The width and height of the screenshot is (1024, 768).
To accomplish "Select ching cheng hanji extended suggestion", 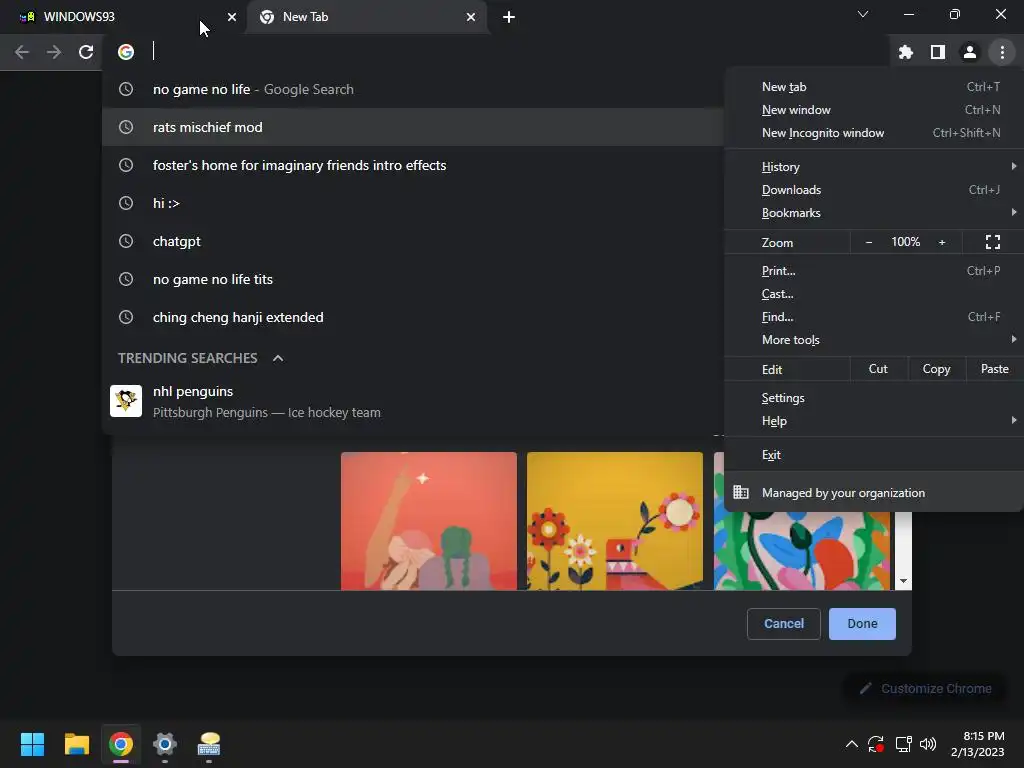I will (x=413, y=317).
